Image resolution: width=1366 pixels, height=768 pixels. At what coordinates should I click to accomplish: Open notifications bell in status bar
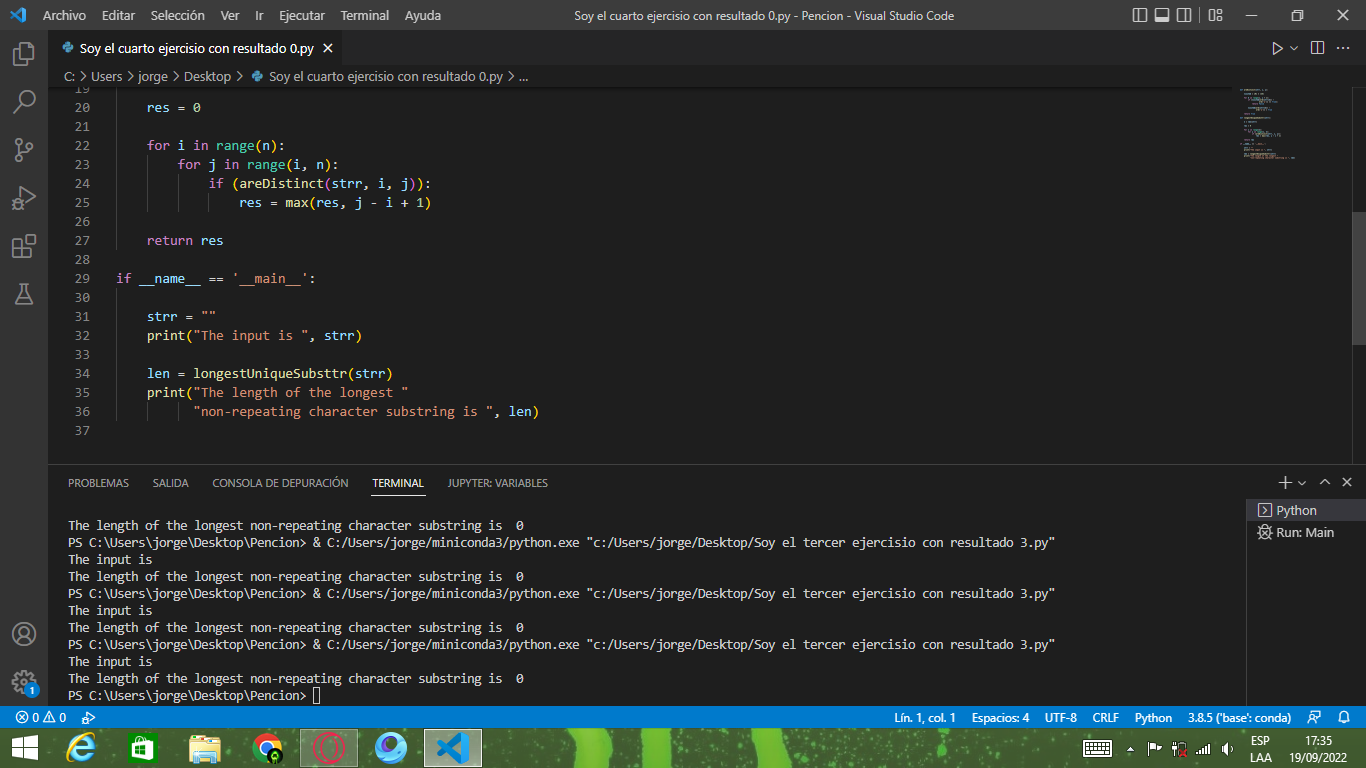[x=1344, y=717]
